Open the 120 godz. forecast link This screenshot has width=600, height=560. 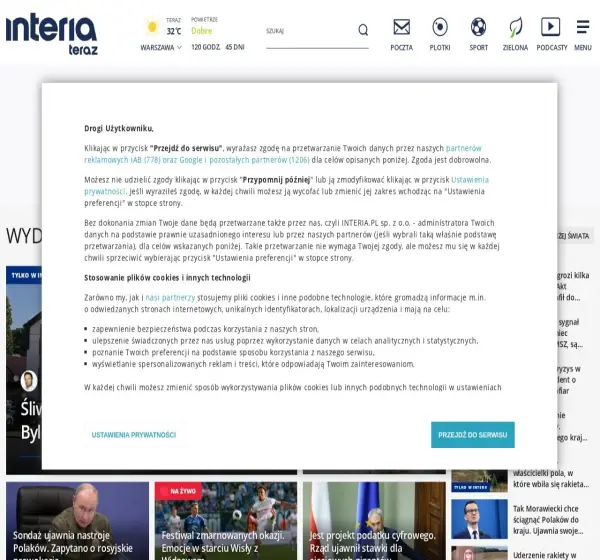pos(205,47)
